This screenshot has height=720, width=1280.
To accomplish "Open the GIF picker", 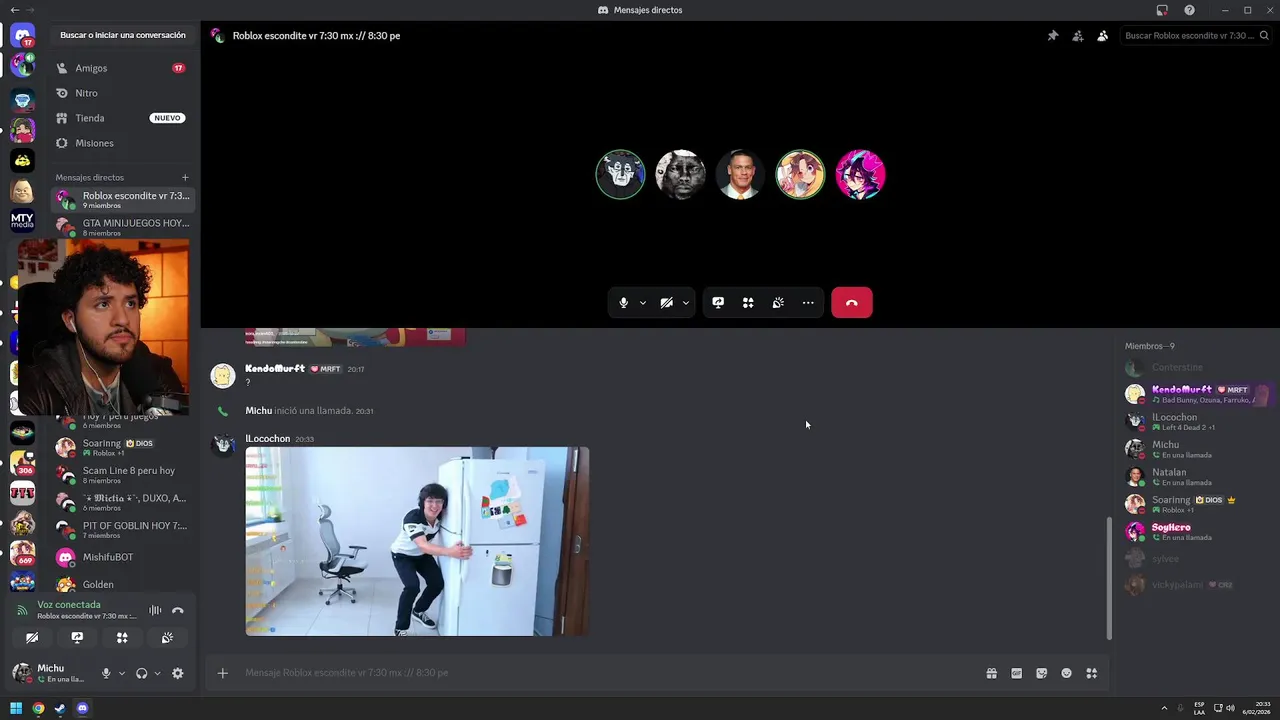I will click(1016, 673).
